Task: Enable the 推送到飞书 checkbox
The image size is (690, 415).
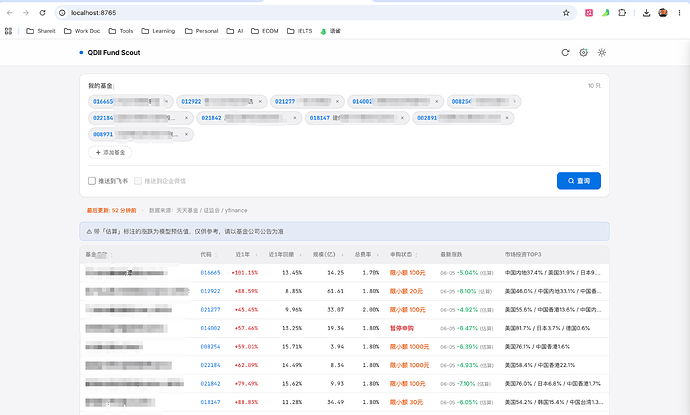Action: click(x=92, y=181)
